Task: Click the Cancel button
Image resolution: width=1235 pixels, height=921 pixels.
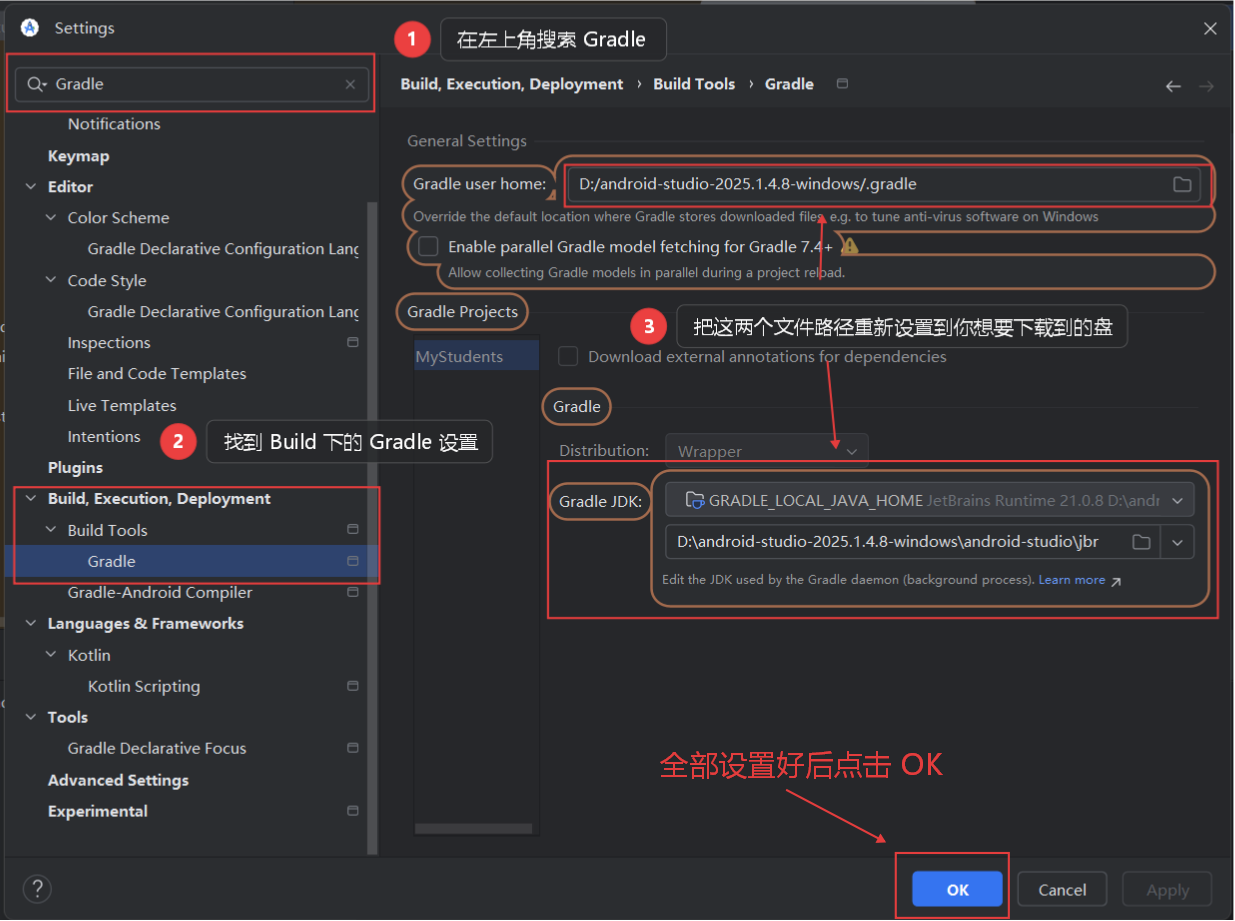Action: pos(1062,889)
